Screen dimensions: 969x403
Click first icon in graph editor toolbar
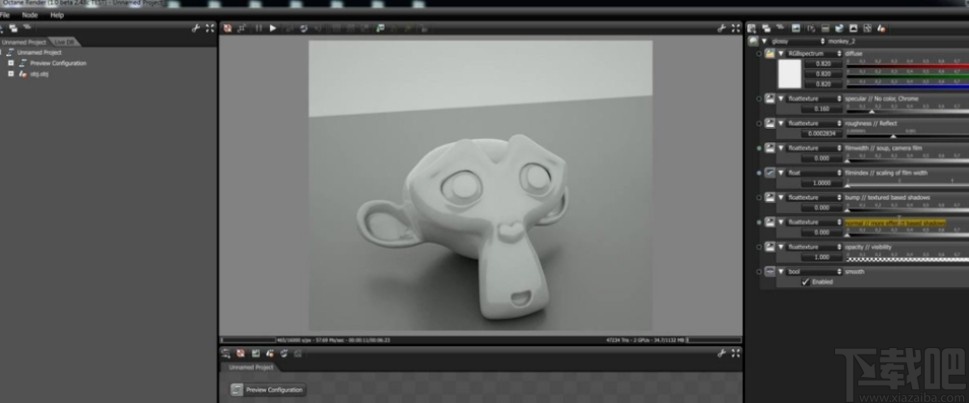coord(226,354)
